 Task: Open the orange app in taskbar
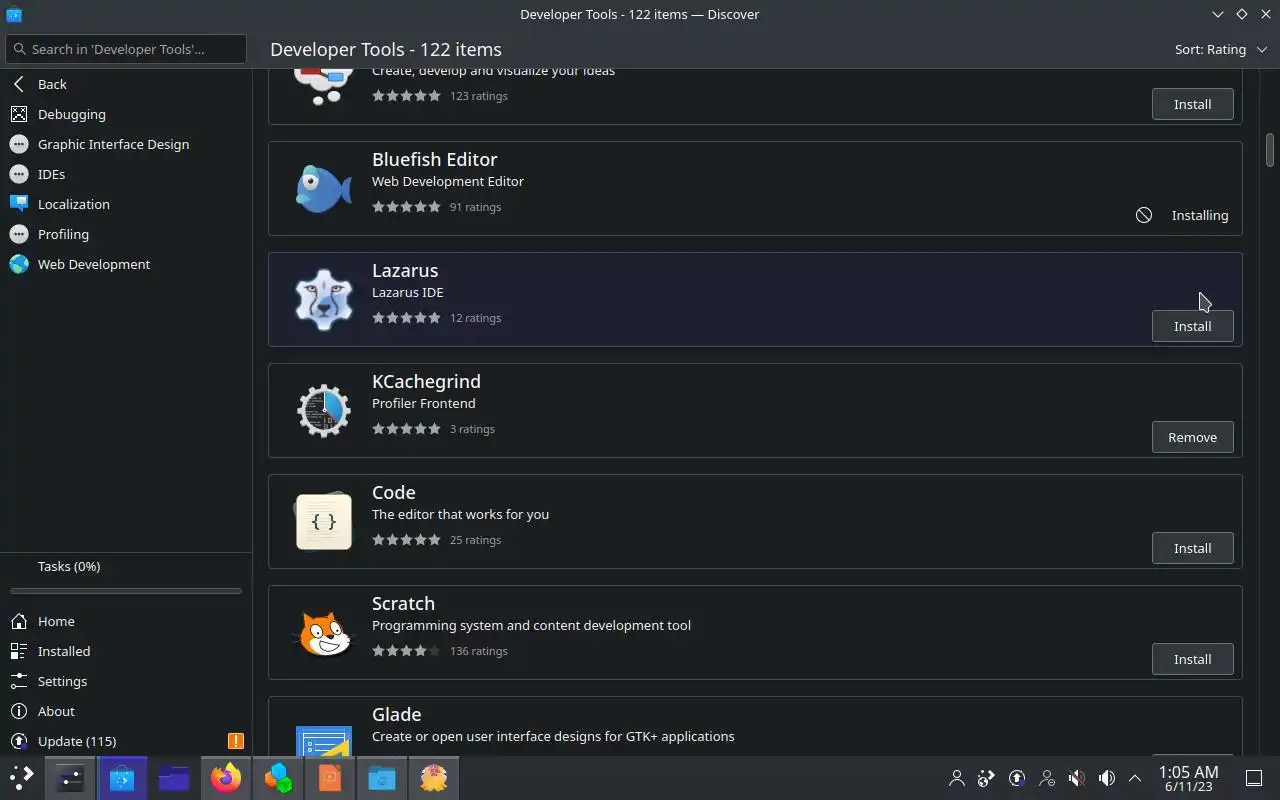point(330,778)
